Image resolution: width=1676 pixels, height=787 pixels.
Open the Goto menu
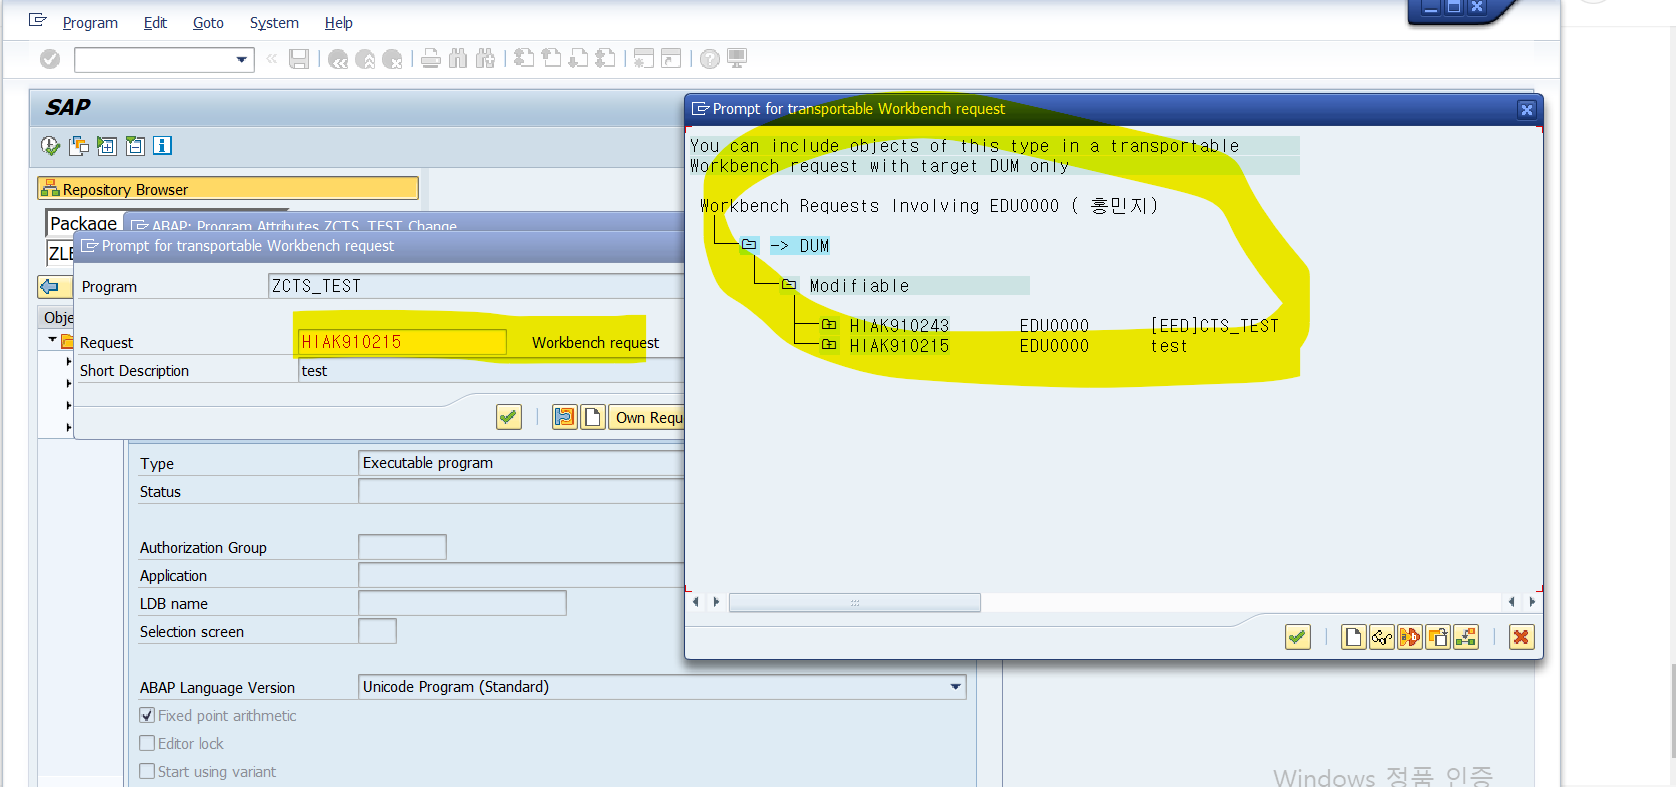[208, 23]
